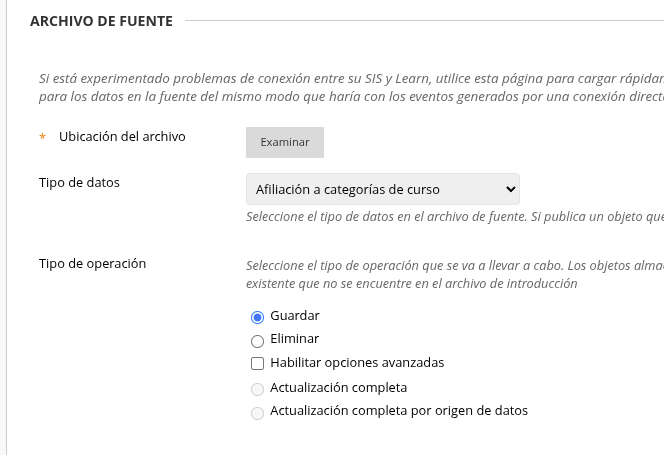
Task: Click the Examinar file browse button
Action: click(285, 142)
